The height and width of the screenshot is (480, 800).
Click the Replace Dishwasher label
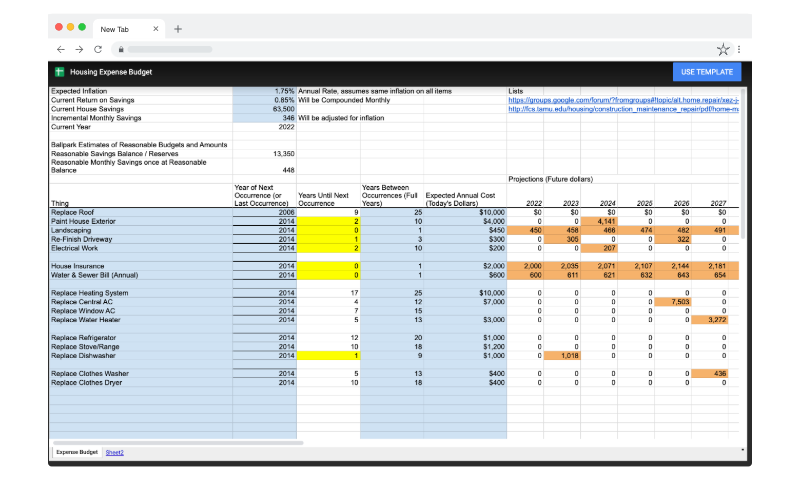click(83, 356)
